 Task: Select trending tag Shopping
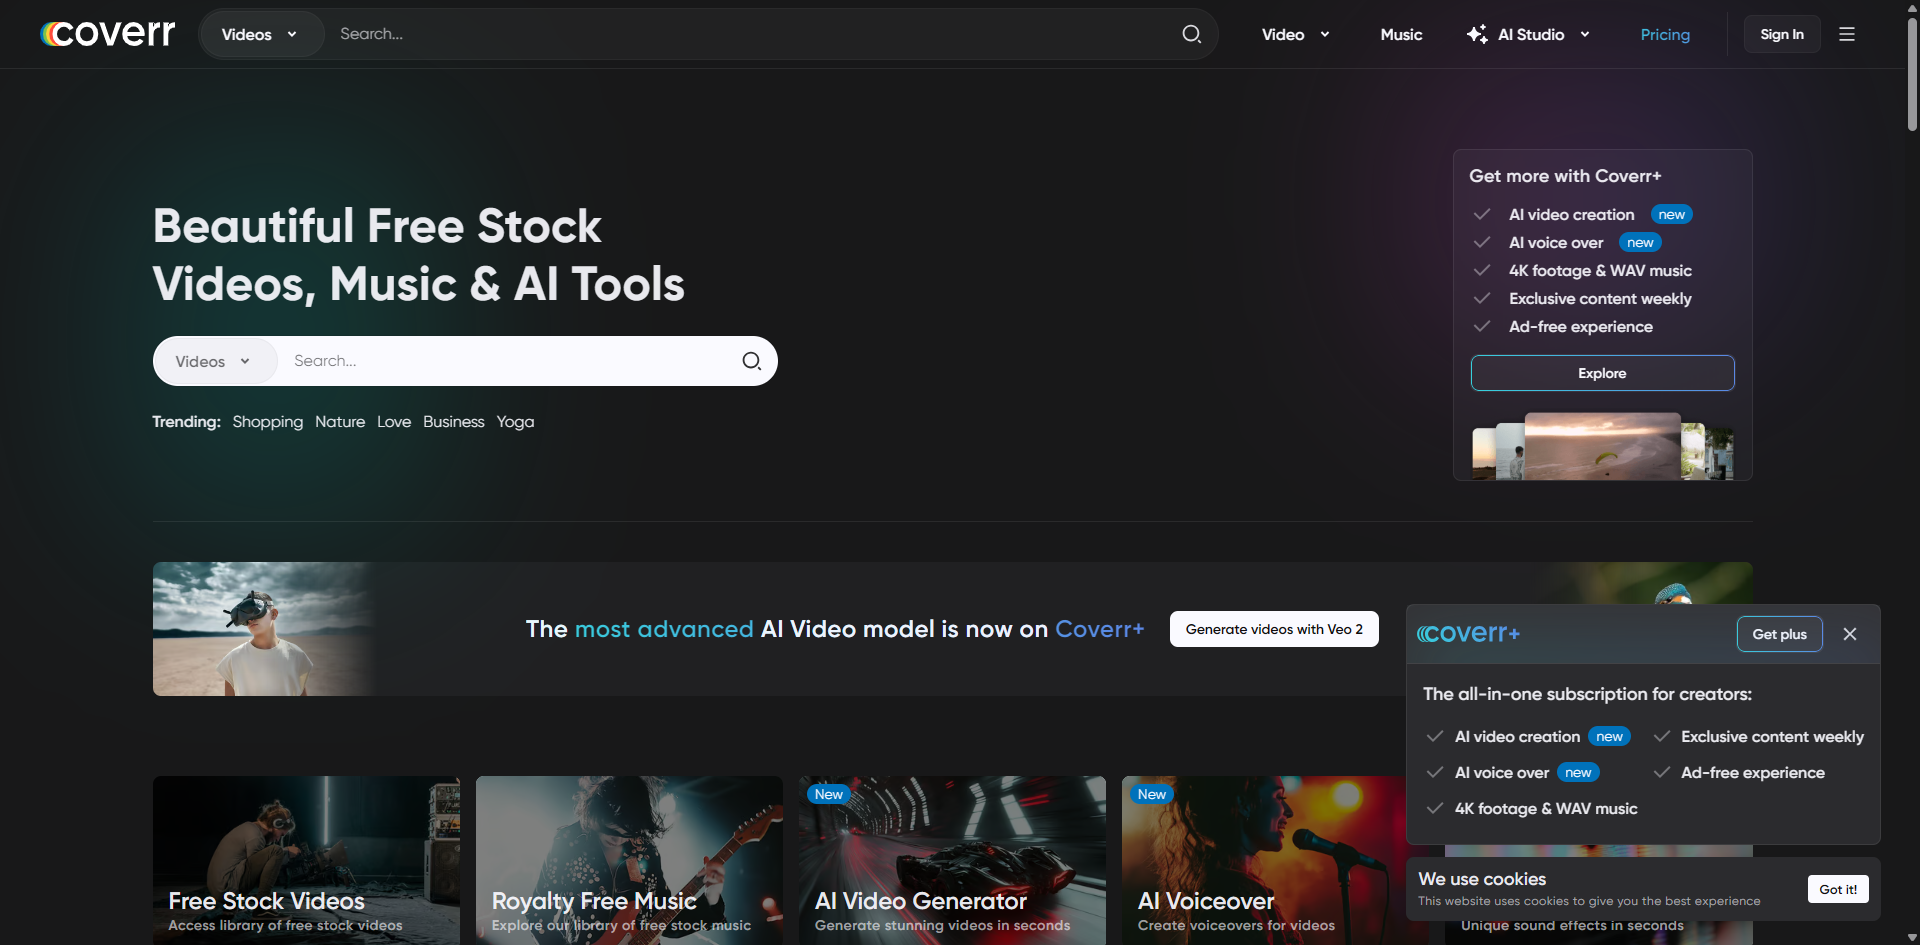(268, 422)
